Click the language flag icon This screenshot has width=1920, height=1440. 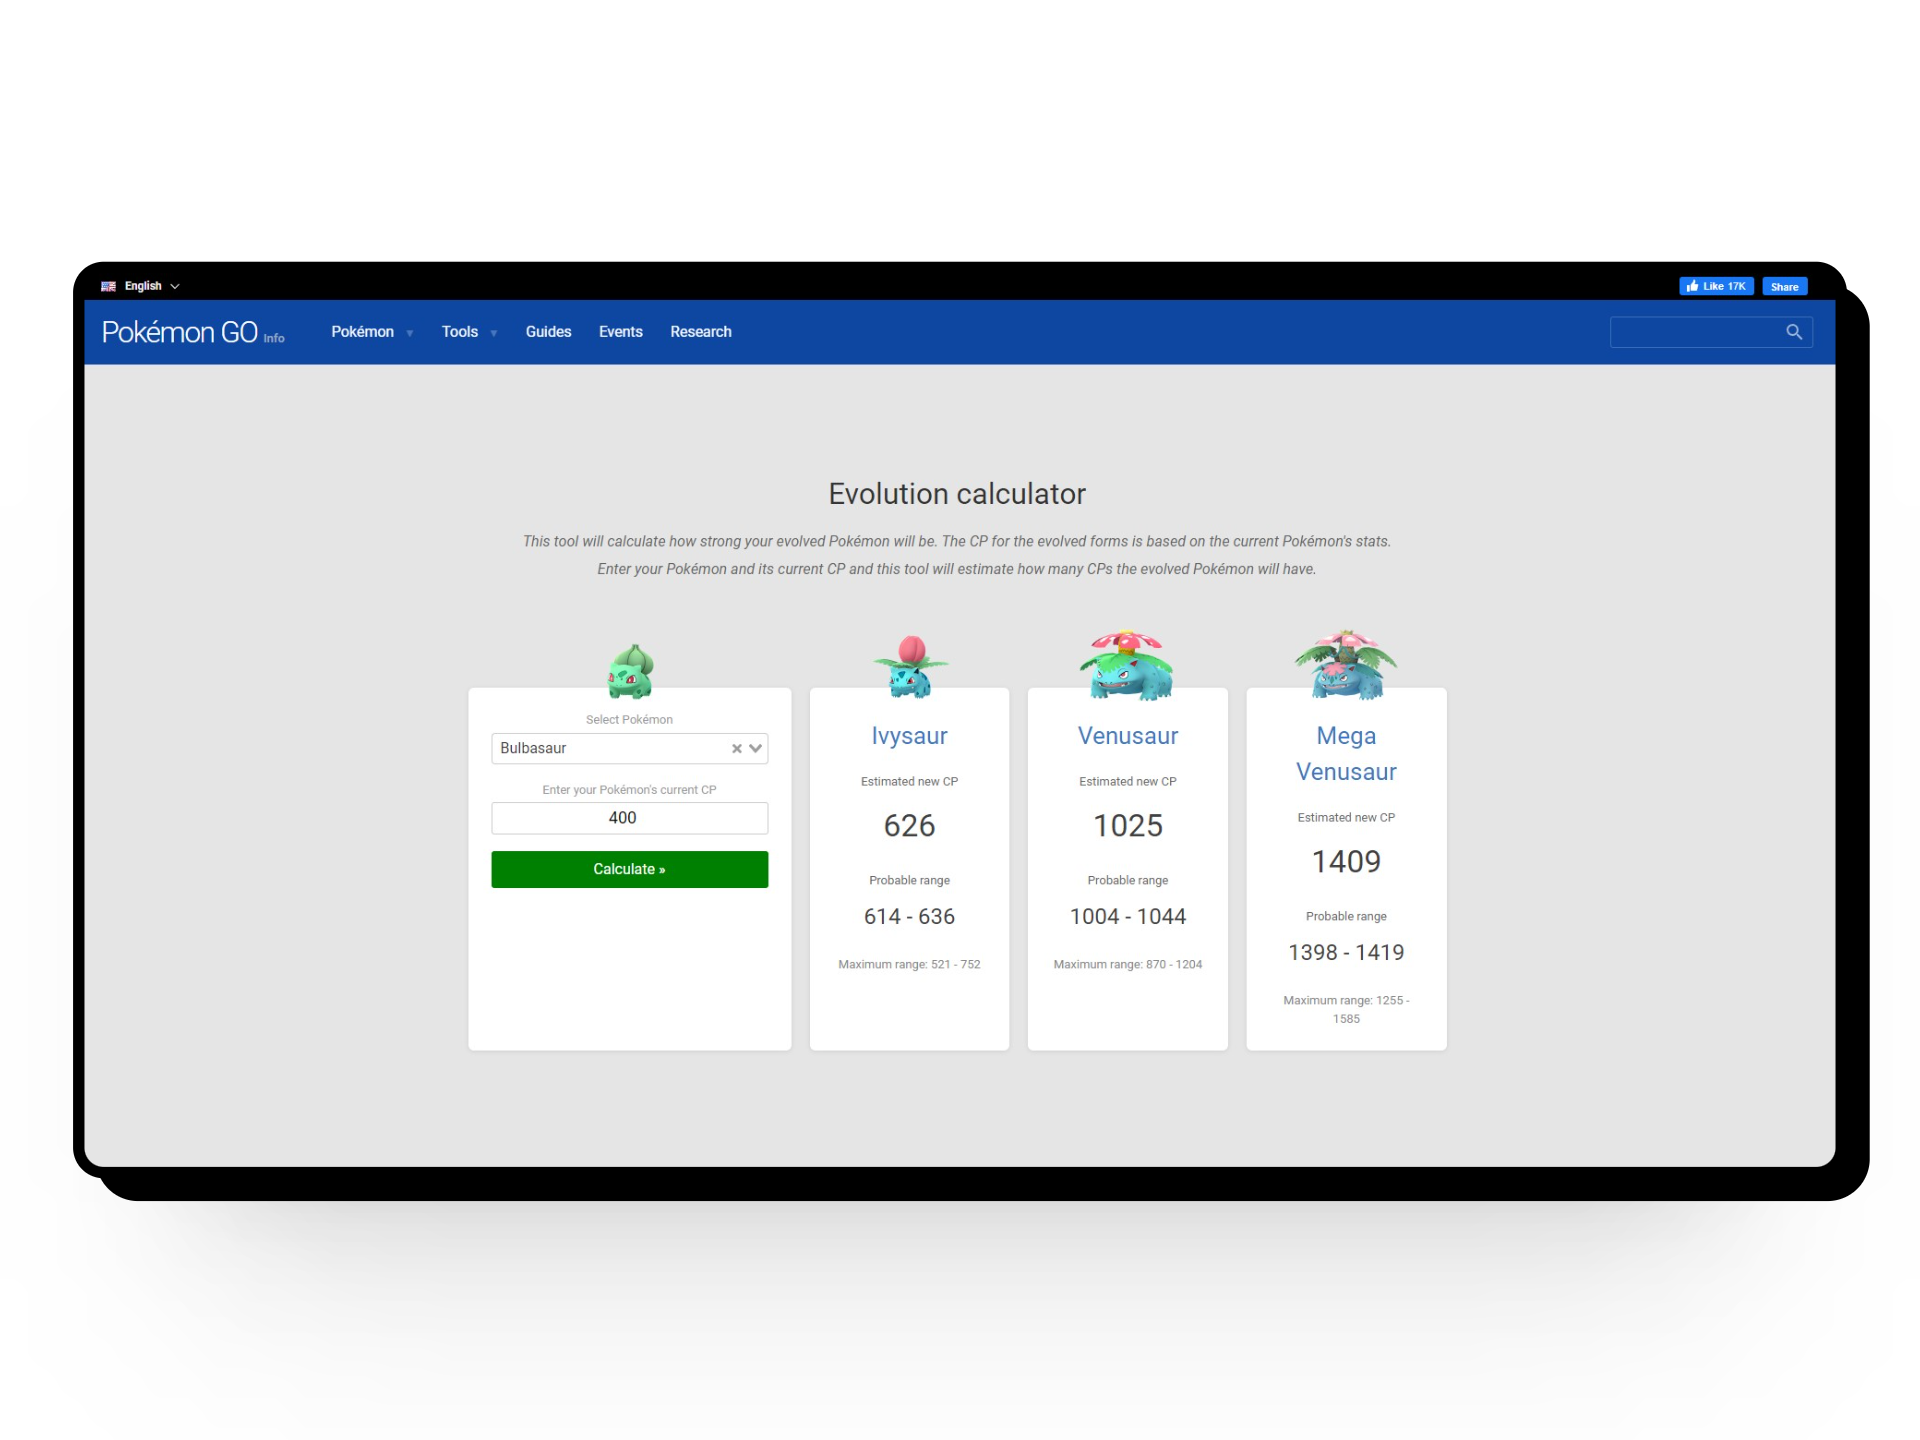pos(108,286)
